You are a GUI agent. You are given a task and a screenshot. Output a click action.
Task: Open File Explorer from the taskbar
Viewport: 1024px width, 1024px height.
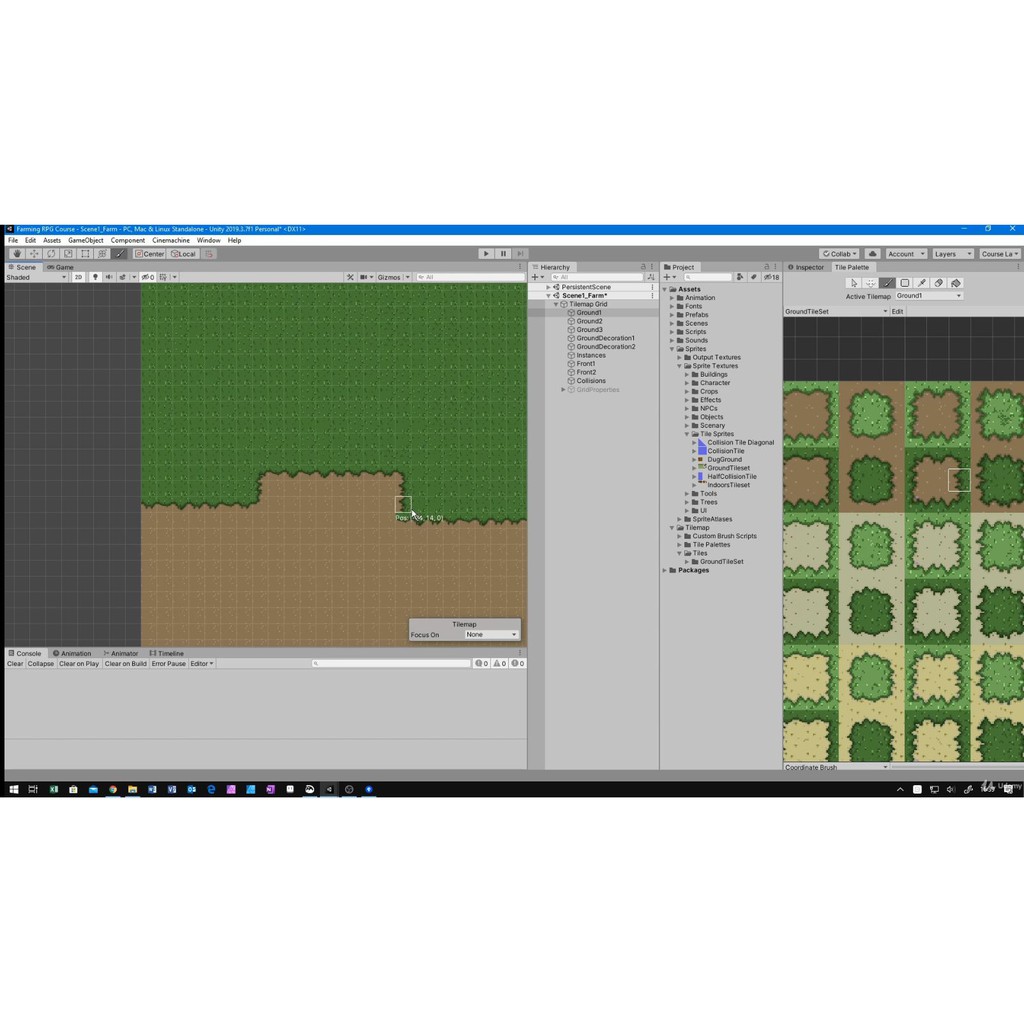pos(133,789)
